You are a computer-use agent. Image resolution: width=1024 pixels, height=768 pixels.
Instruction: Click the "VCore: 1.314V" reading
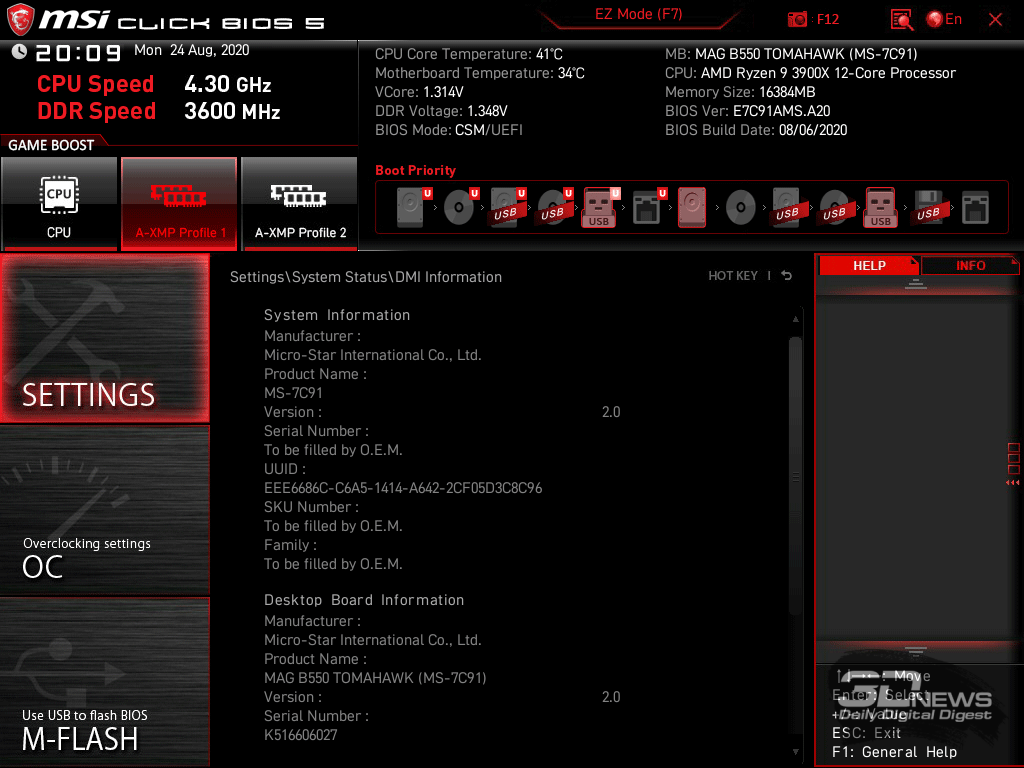point(419,92)
